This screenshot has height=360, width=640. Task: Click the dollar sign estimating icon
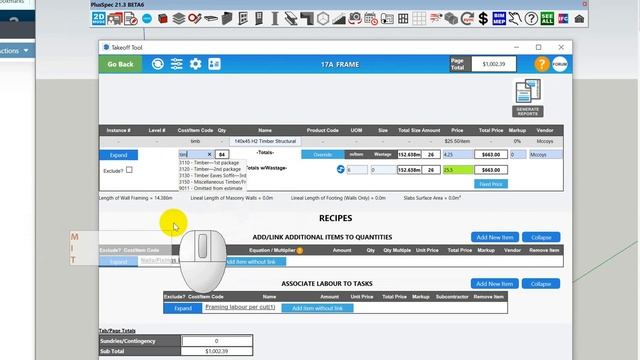tap(483, 19)
